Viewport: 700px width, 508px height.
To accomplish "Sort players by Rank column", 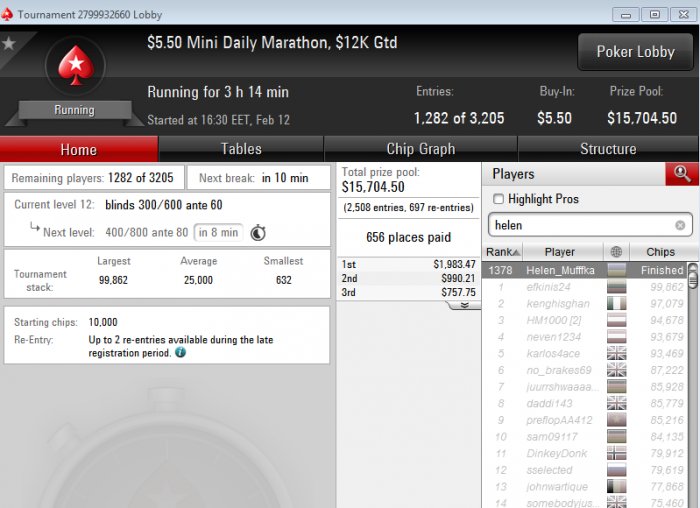I will pos(503,252).
